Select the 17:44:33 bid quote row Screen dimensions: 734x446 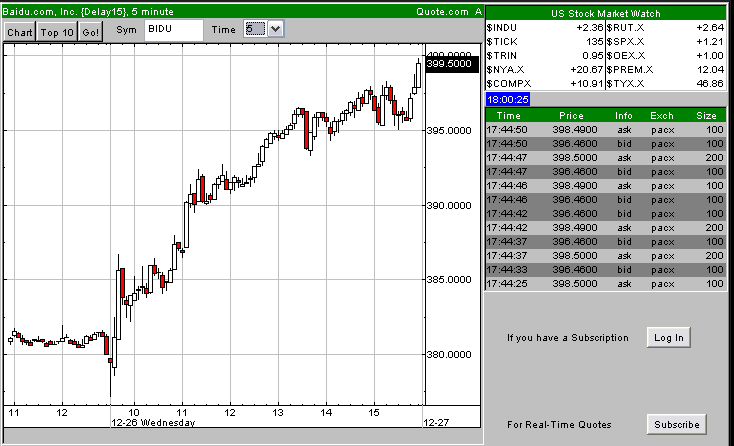(x=606, y=270)
